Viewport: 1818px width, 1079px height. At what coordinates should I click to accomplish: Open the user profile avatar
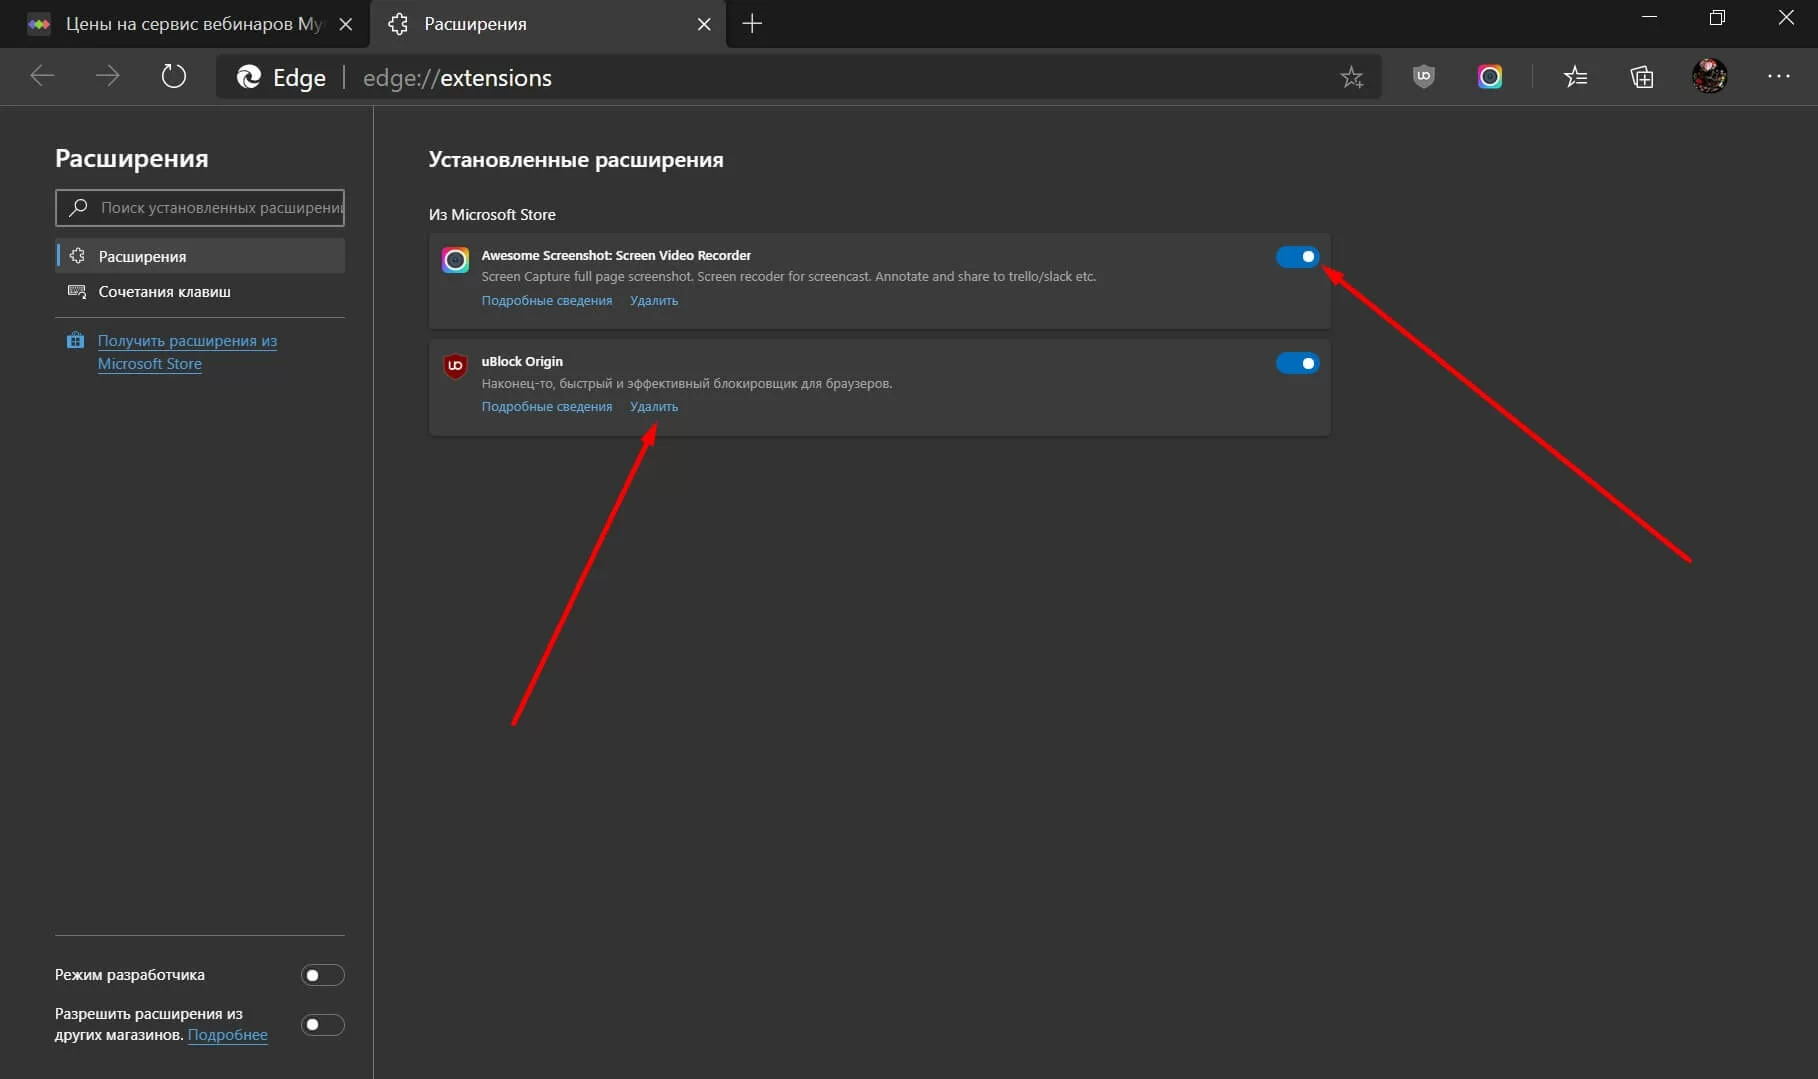(x=1709, y=76)
